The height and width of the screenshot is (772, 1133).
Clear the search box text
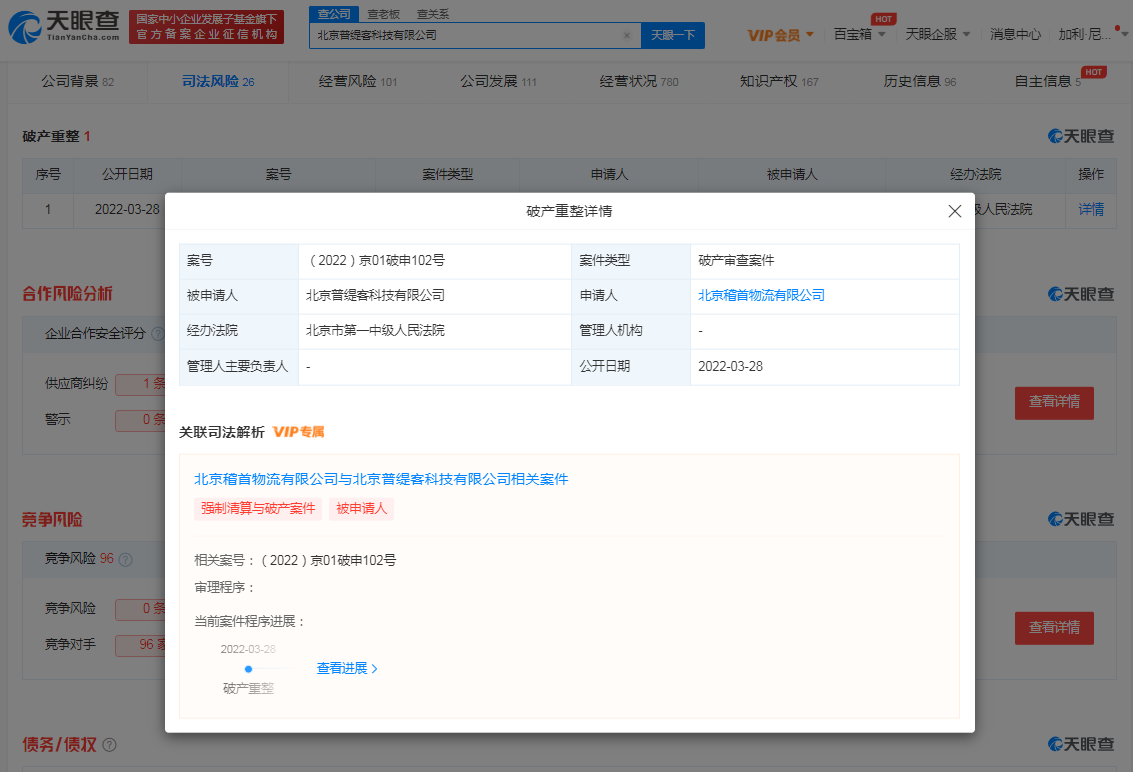626,35
